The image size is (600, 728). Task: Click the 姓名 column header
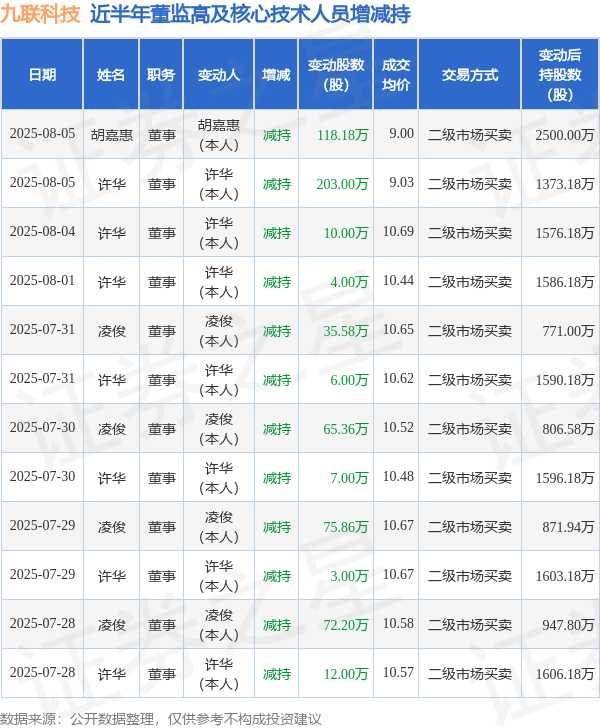click(111, 75)
